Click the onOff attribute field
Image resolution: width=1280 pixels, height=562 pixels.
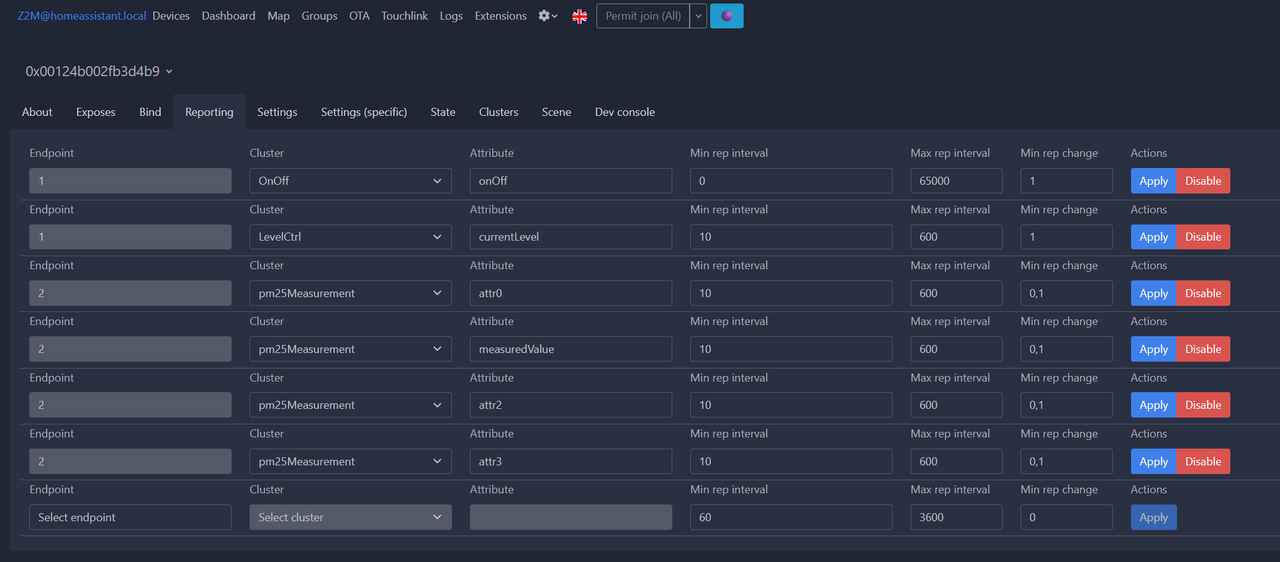click(571, 181)
